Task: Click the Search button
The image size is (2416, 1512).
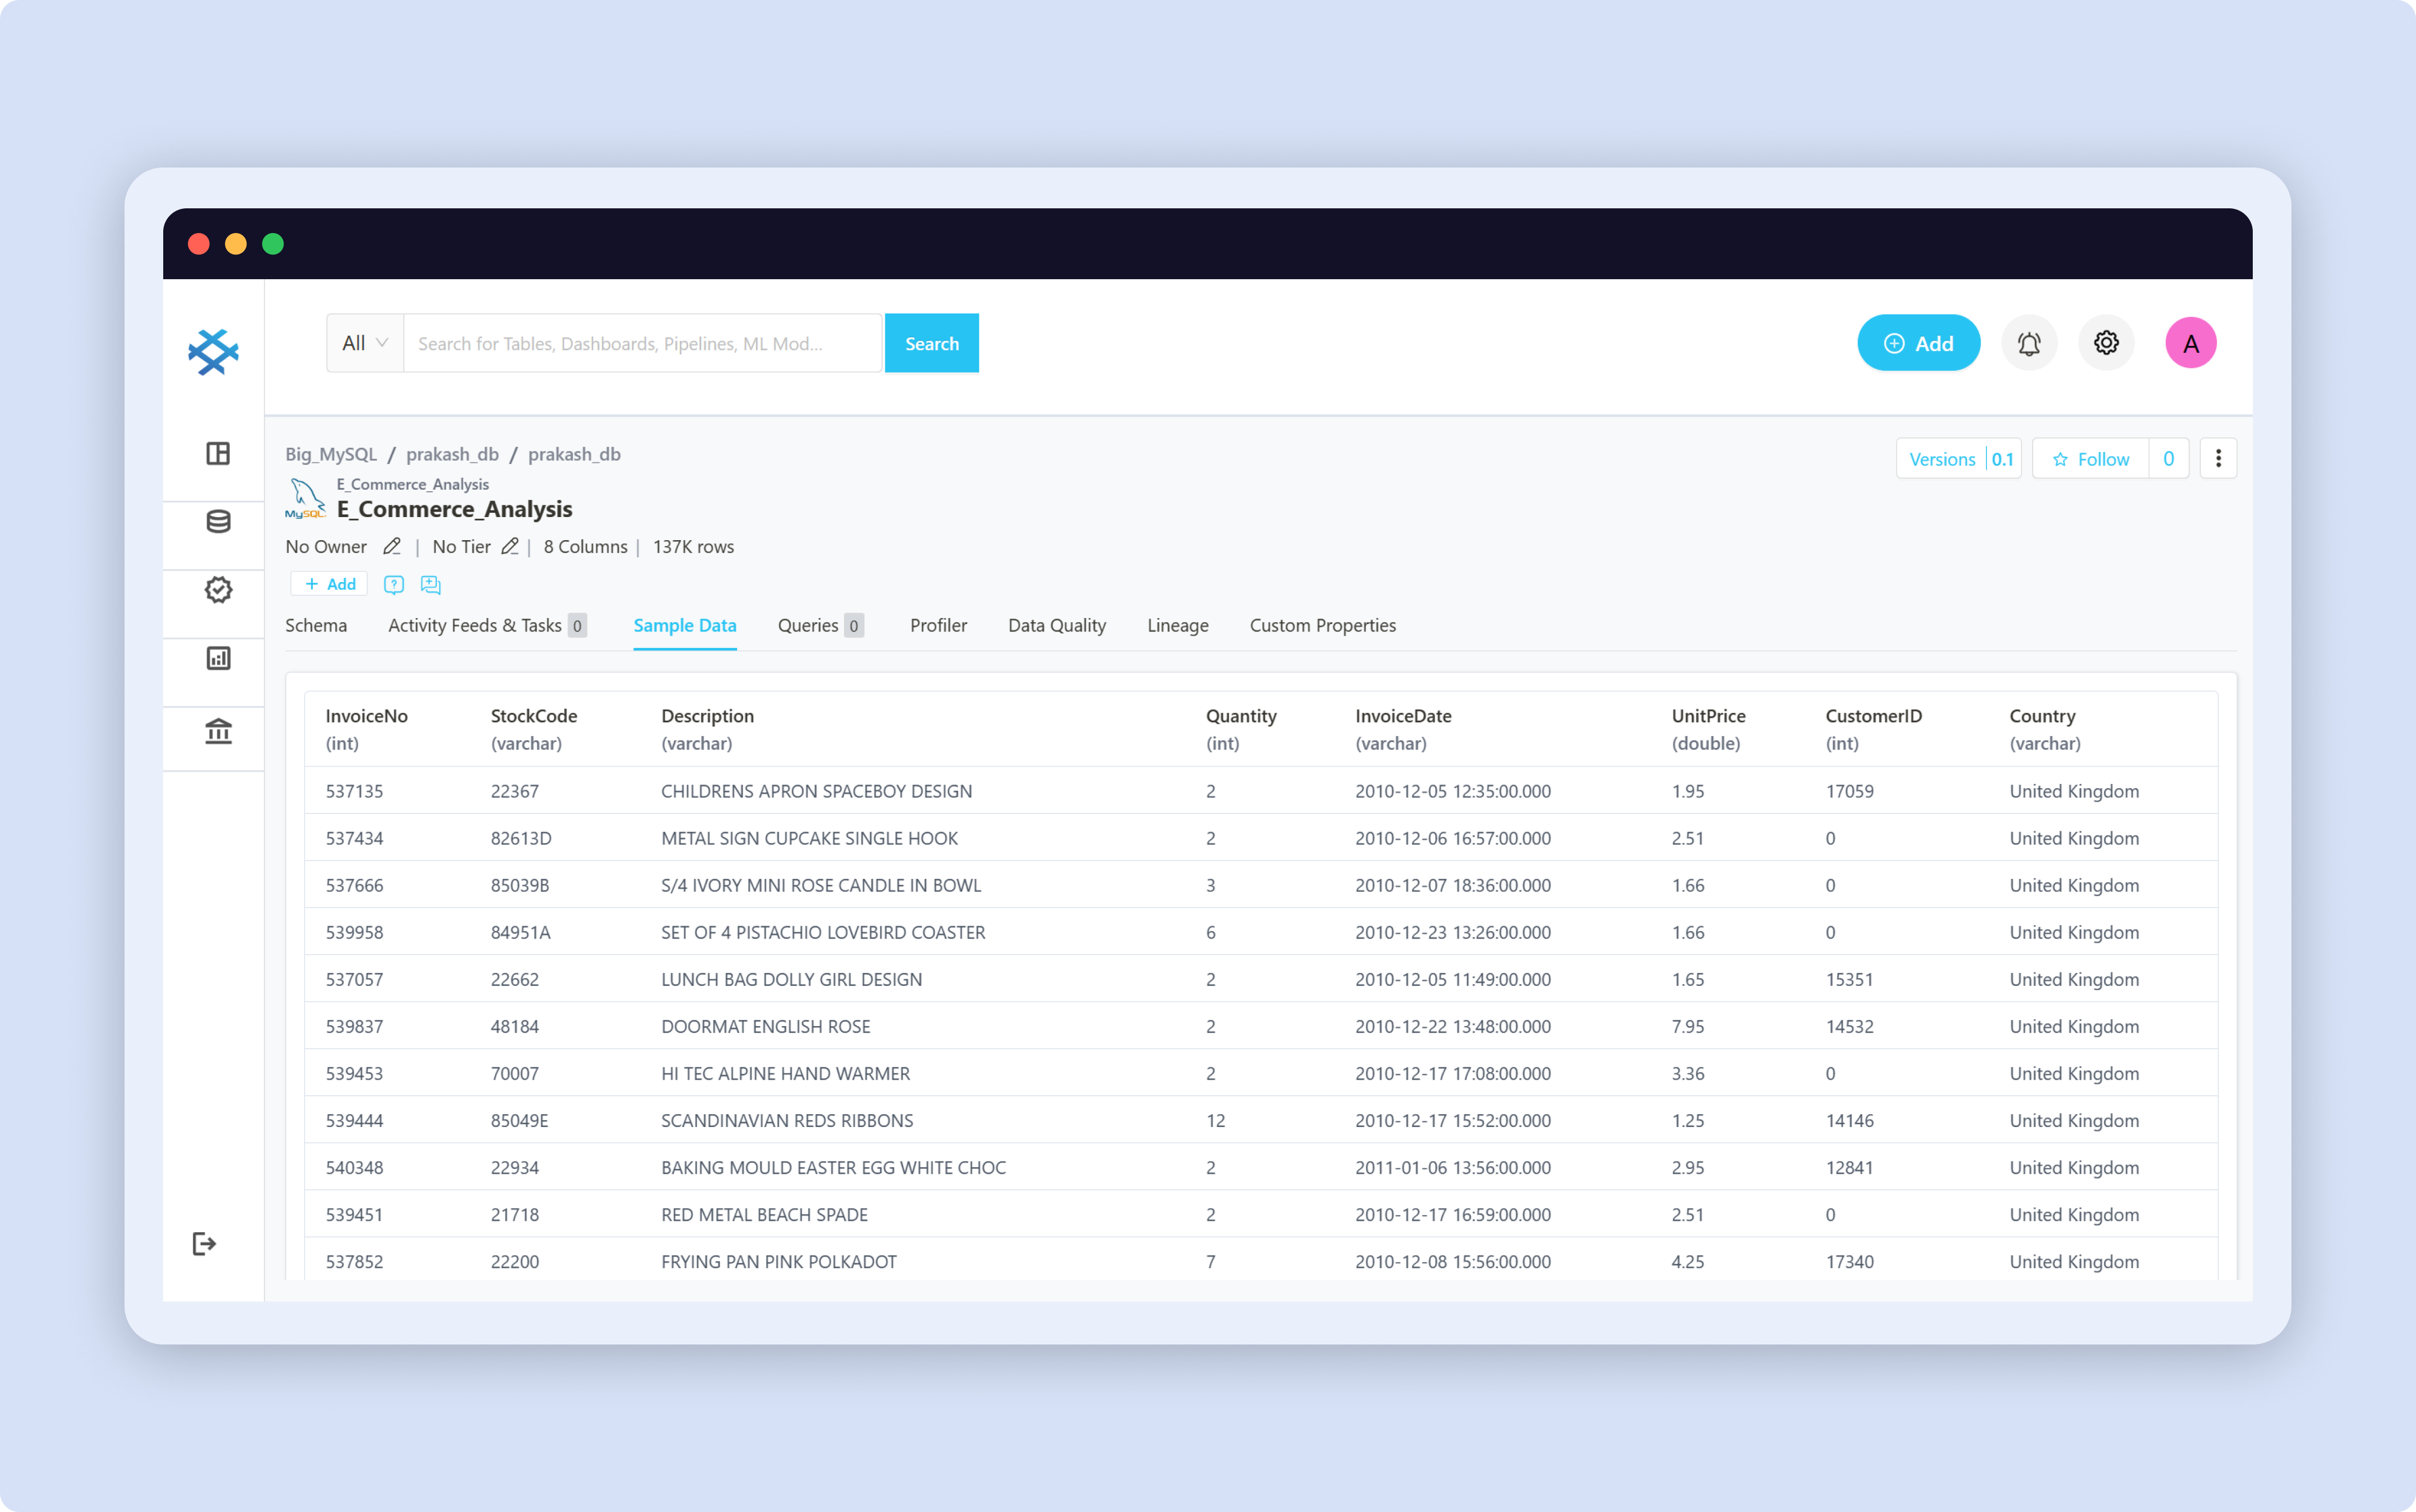Action: tap(931, 342)
